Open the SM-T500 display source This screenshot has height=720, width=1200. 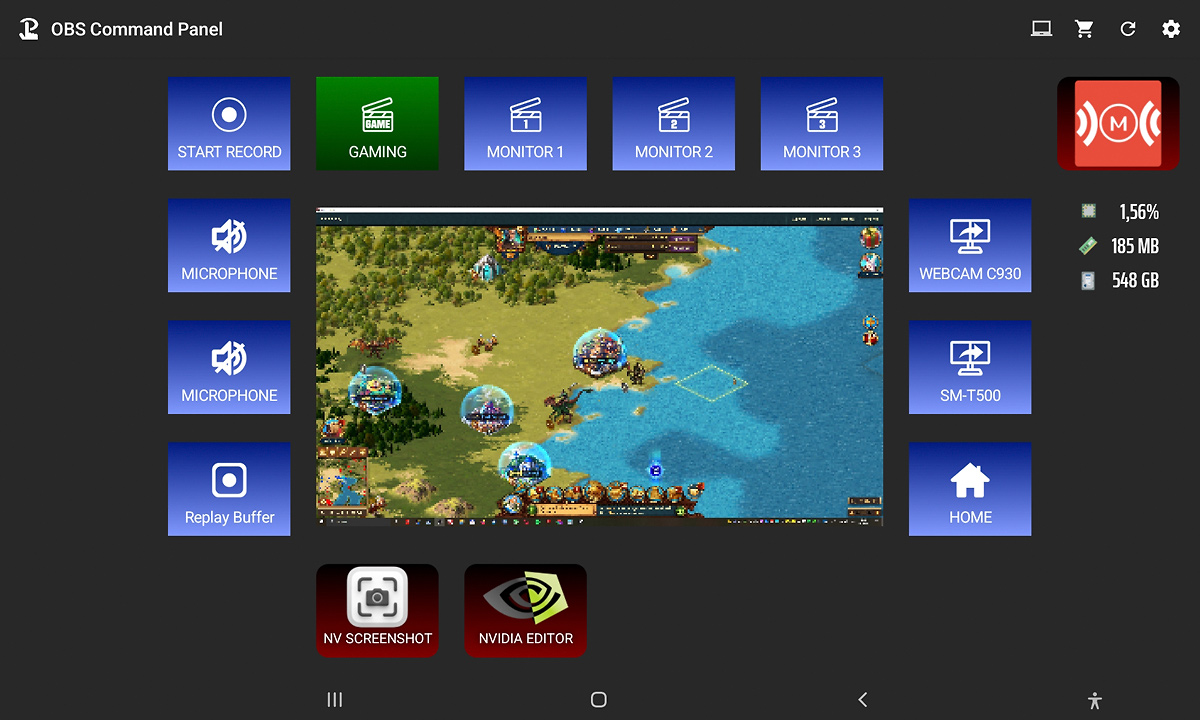pos(969,368)
